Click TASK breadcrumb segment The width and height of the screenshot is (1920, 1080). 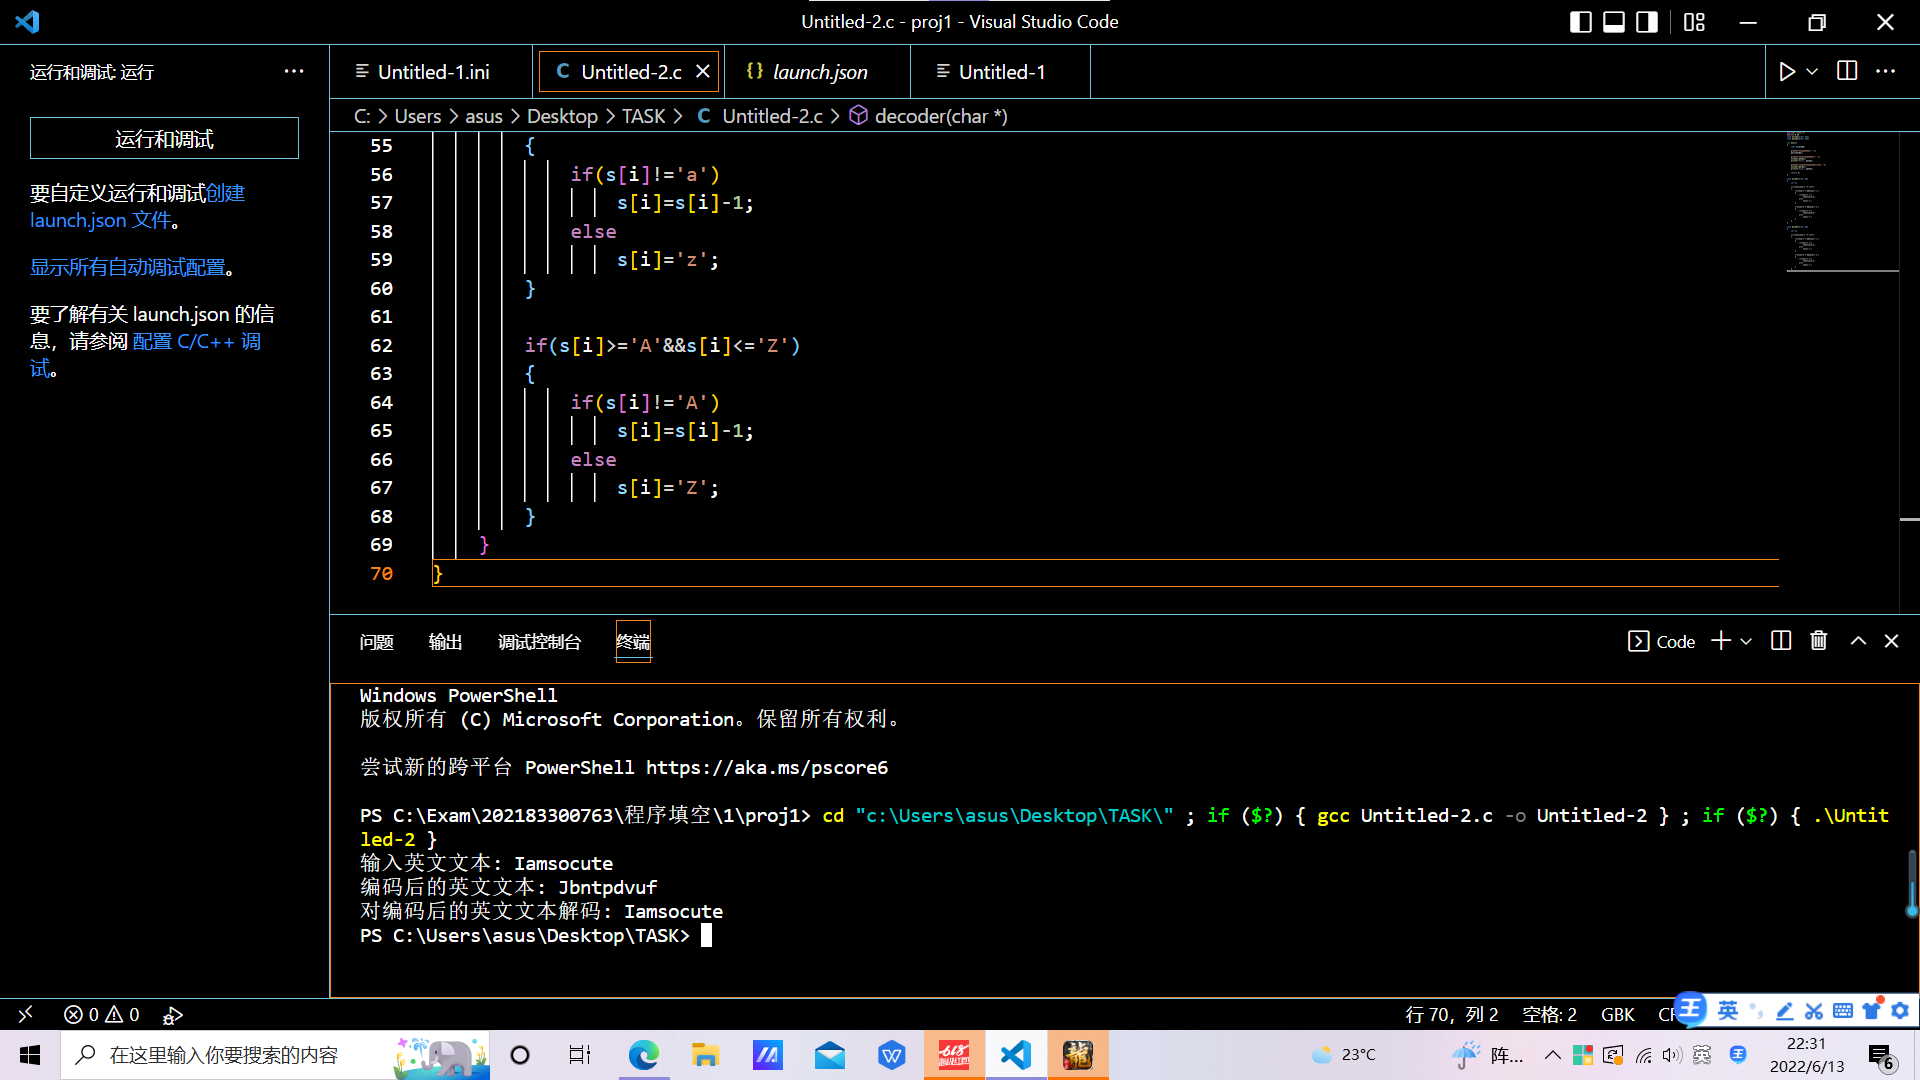point(643,116)
